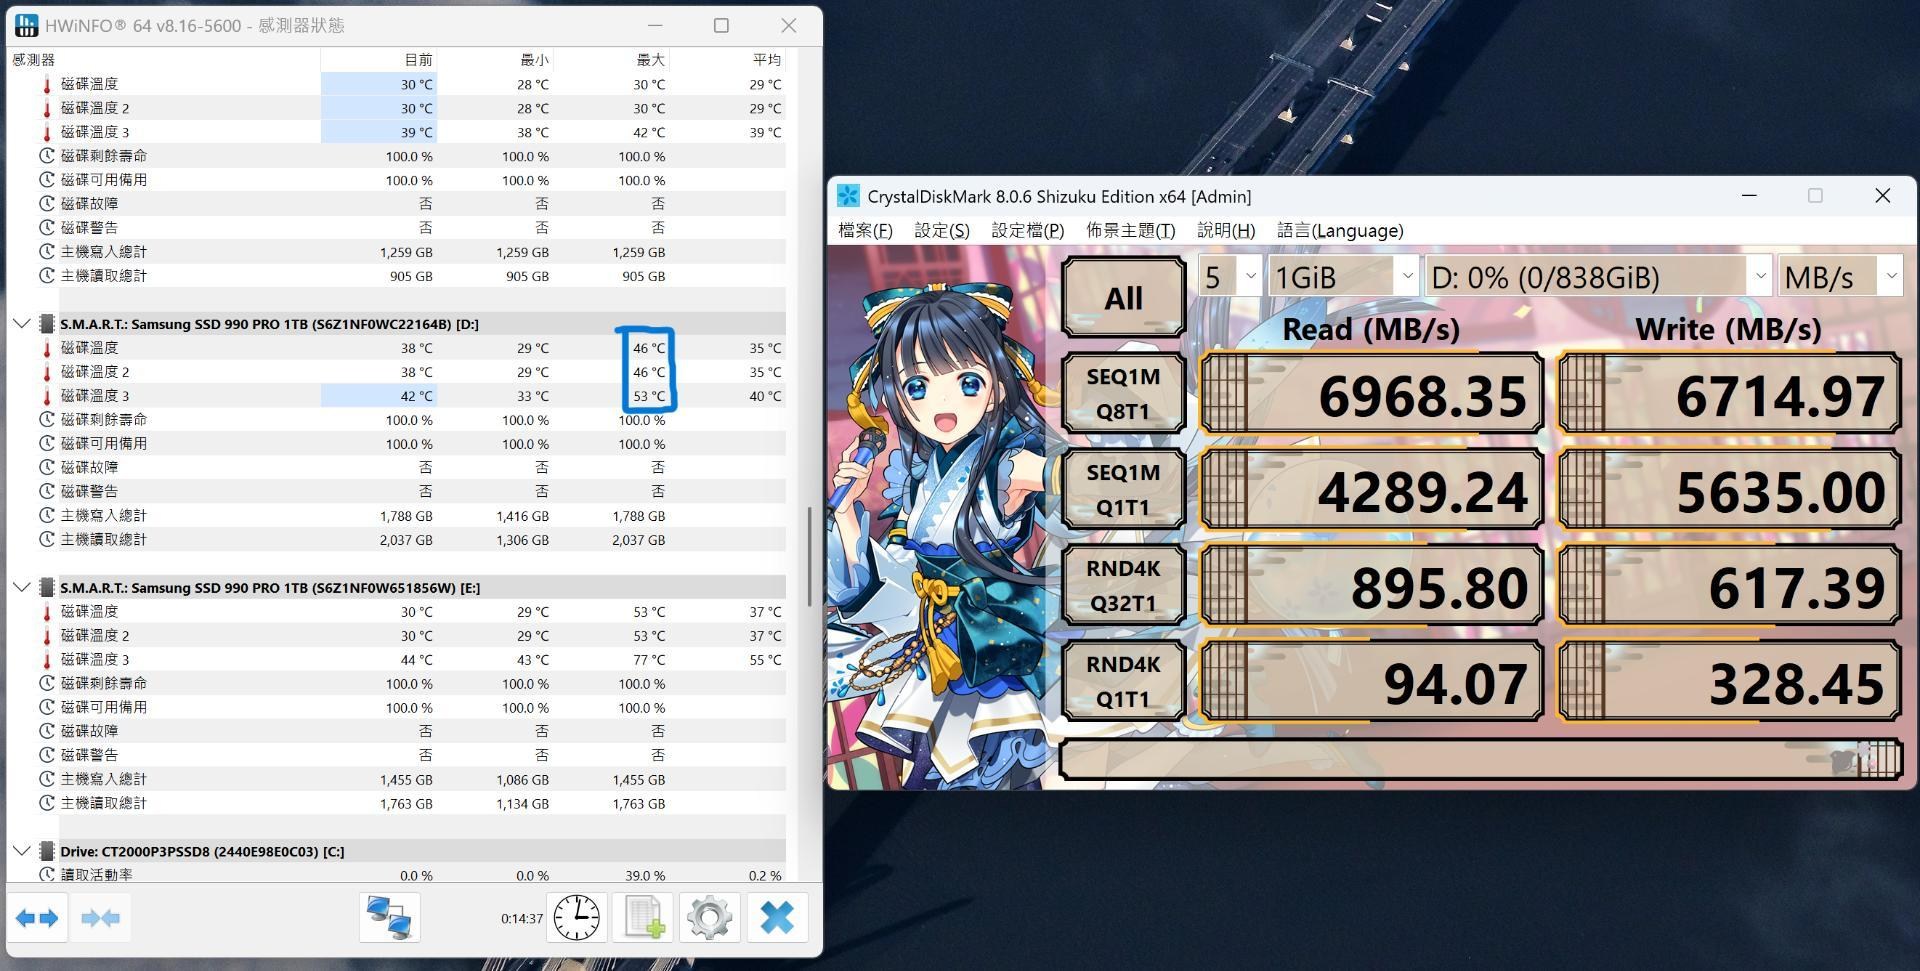Open the 設定檔(P) menu
This screenshot has height=971, width=1920.
coord(1027,230)
